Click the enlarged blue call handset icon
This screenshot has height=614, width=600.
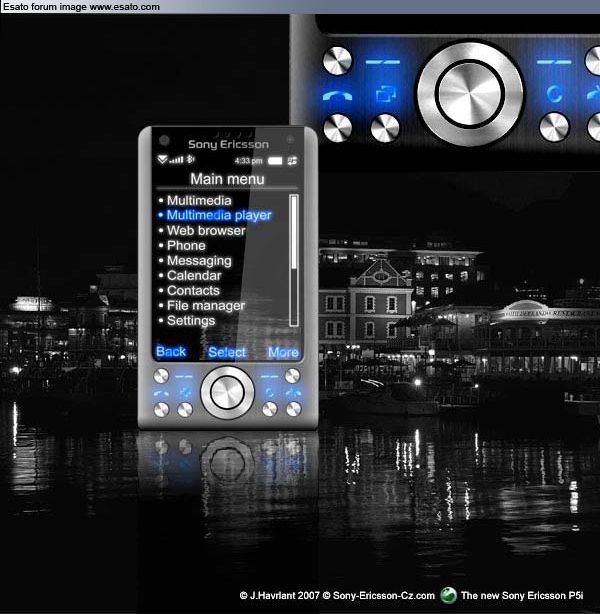click(337, 95)
